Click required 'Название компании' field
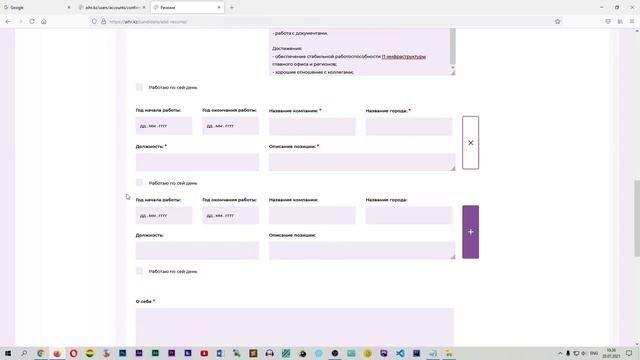Viewport: 640px width, 360px height. click(312, 126)
